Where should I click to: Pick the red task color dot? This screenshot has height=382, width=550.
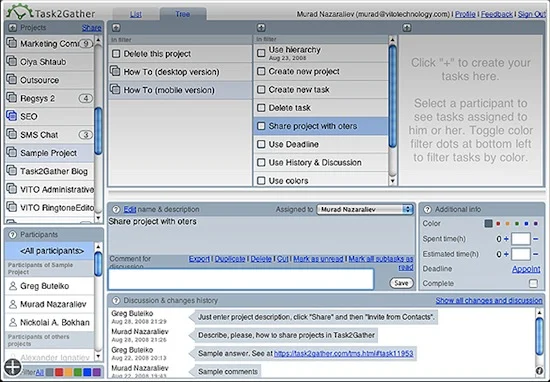[x=498, y=223]
